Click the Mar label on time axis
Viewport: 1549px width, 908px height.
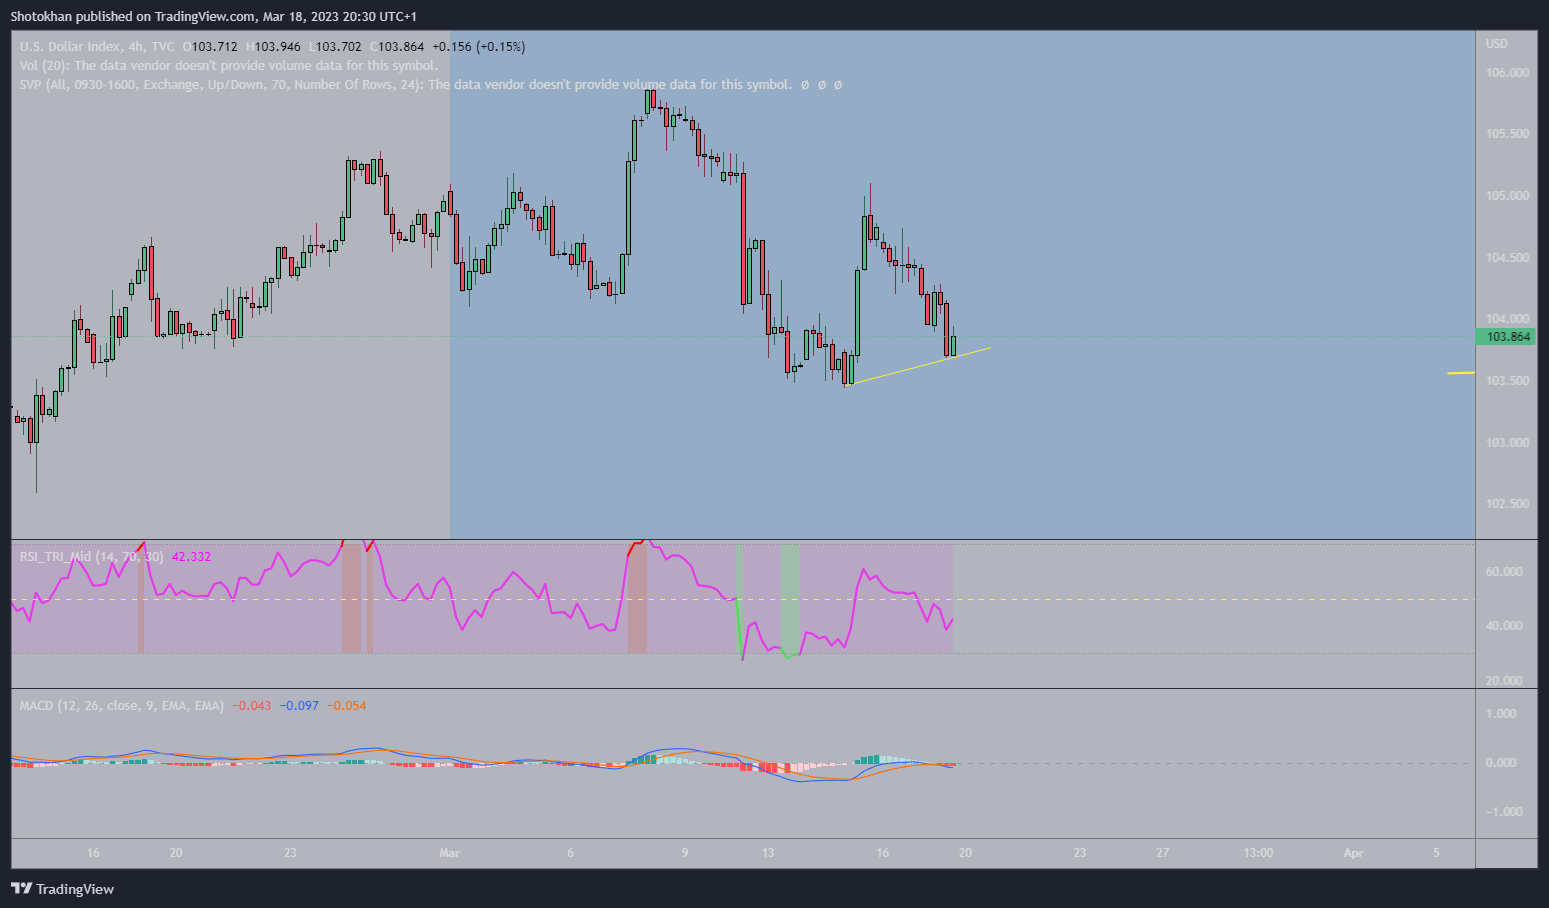click(449, 853)
